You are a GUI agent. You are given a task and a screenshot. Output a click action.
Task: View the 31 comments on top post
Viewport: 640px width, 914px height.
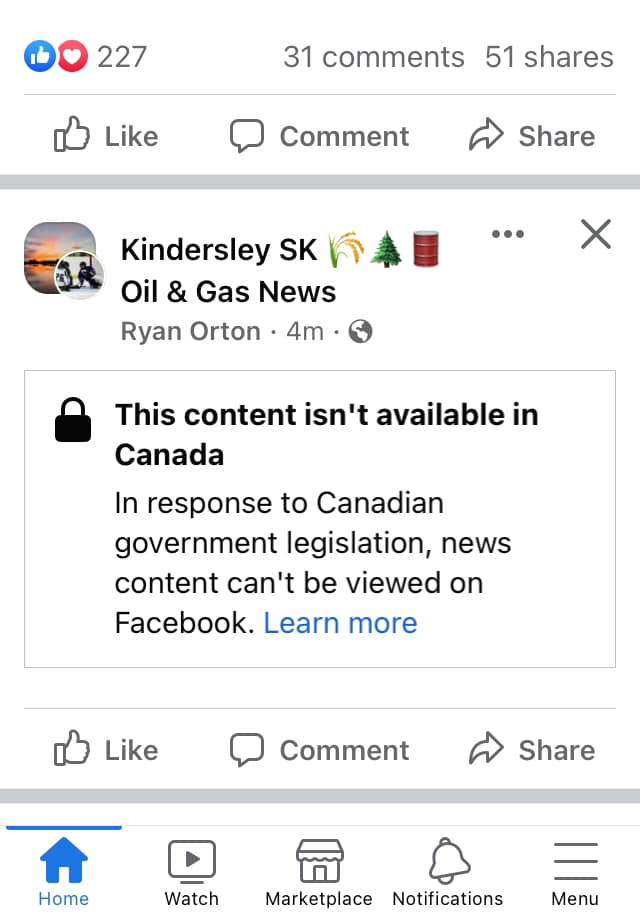coord(373,57)
